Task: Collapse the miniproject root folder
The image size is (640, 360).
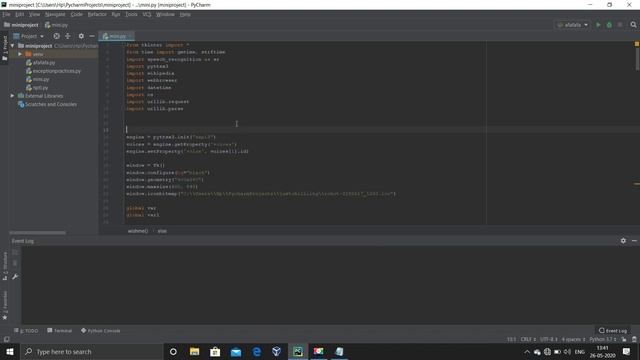Action: [x=13, y=46]
